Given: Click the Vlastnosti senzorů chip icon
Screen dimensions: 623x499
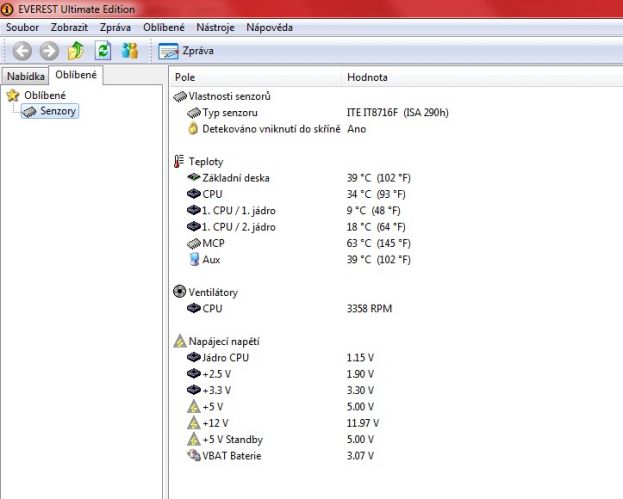Looking at the screenshot, I should [x=180, y=96].
